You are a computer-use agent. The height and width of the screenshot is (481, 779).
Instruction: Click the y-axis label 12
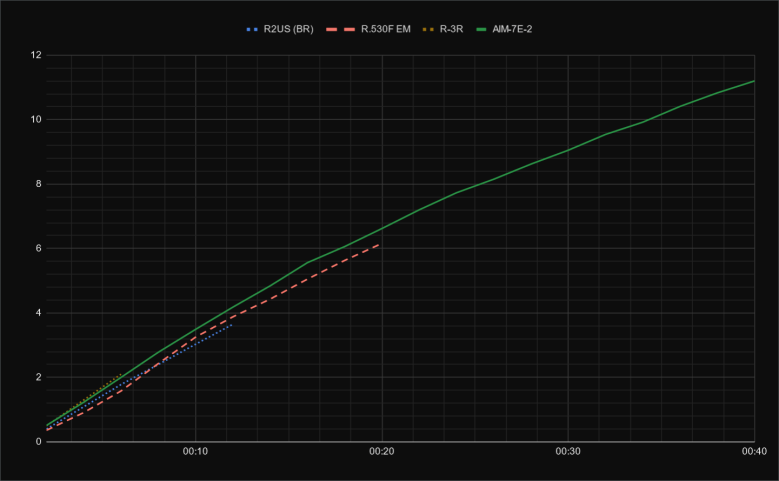35,55
